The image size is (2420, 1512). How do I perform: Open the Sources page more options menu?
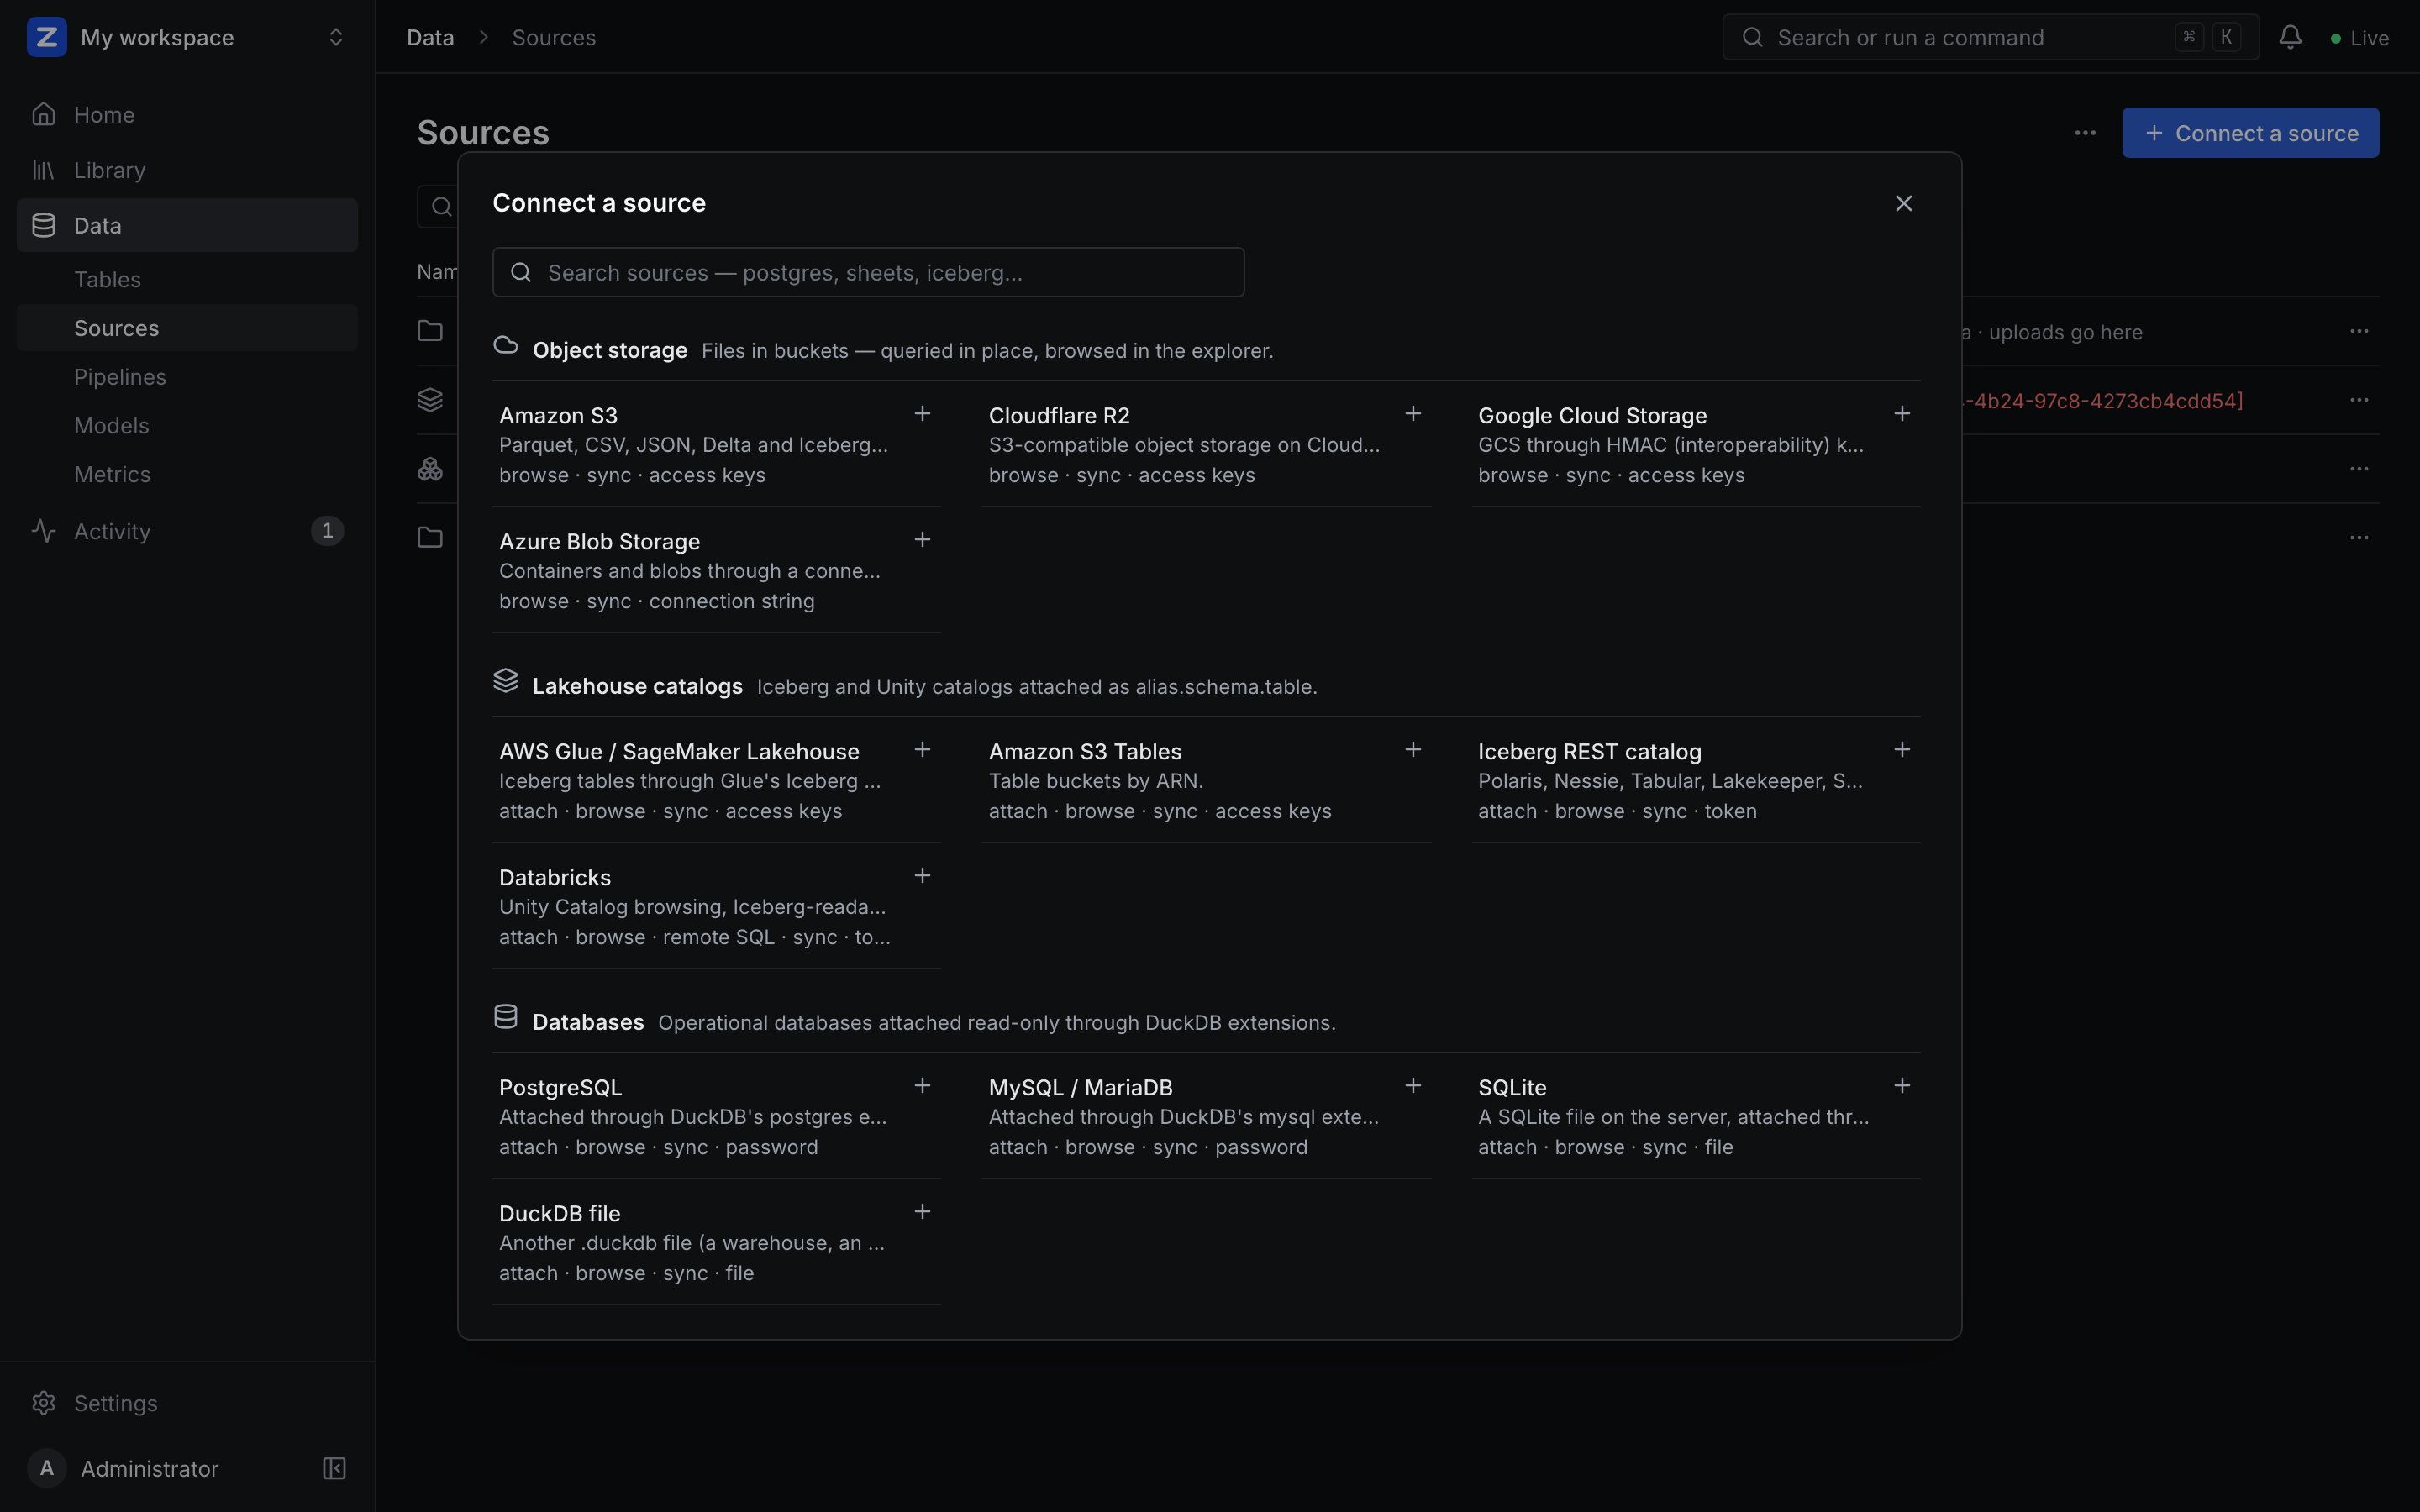(x=2085, y=133)
